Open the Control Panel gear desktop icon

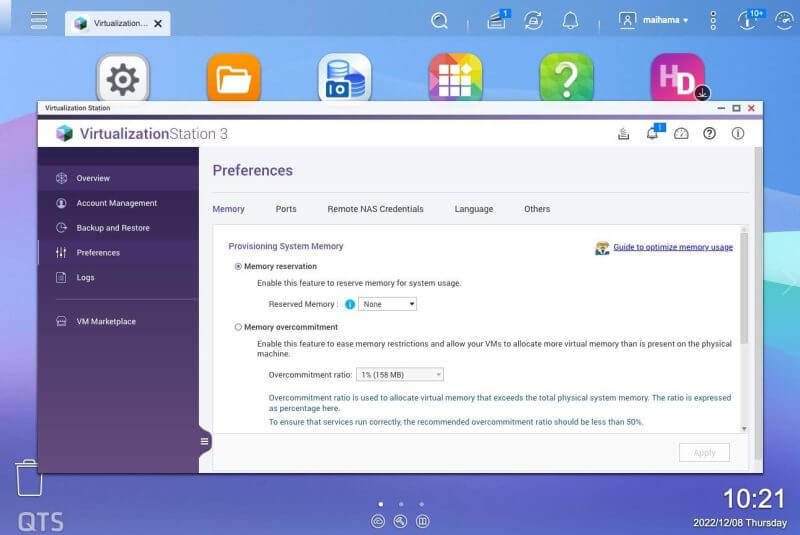(123, 78)
